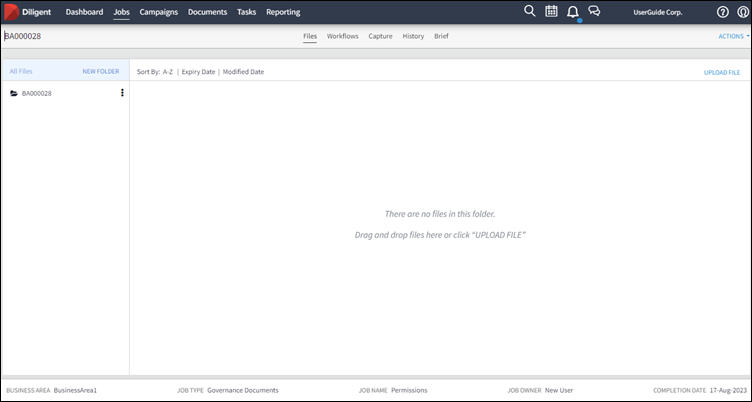Open the help question mark icon
The width and height of the screenshot is (752, 402).
coord(723,12)
